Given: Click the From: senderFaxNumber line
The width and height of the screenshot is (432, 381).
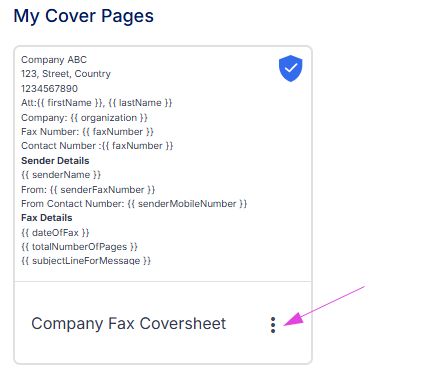Looking at the screenshot, I should 88,190.
